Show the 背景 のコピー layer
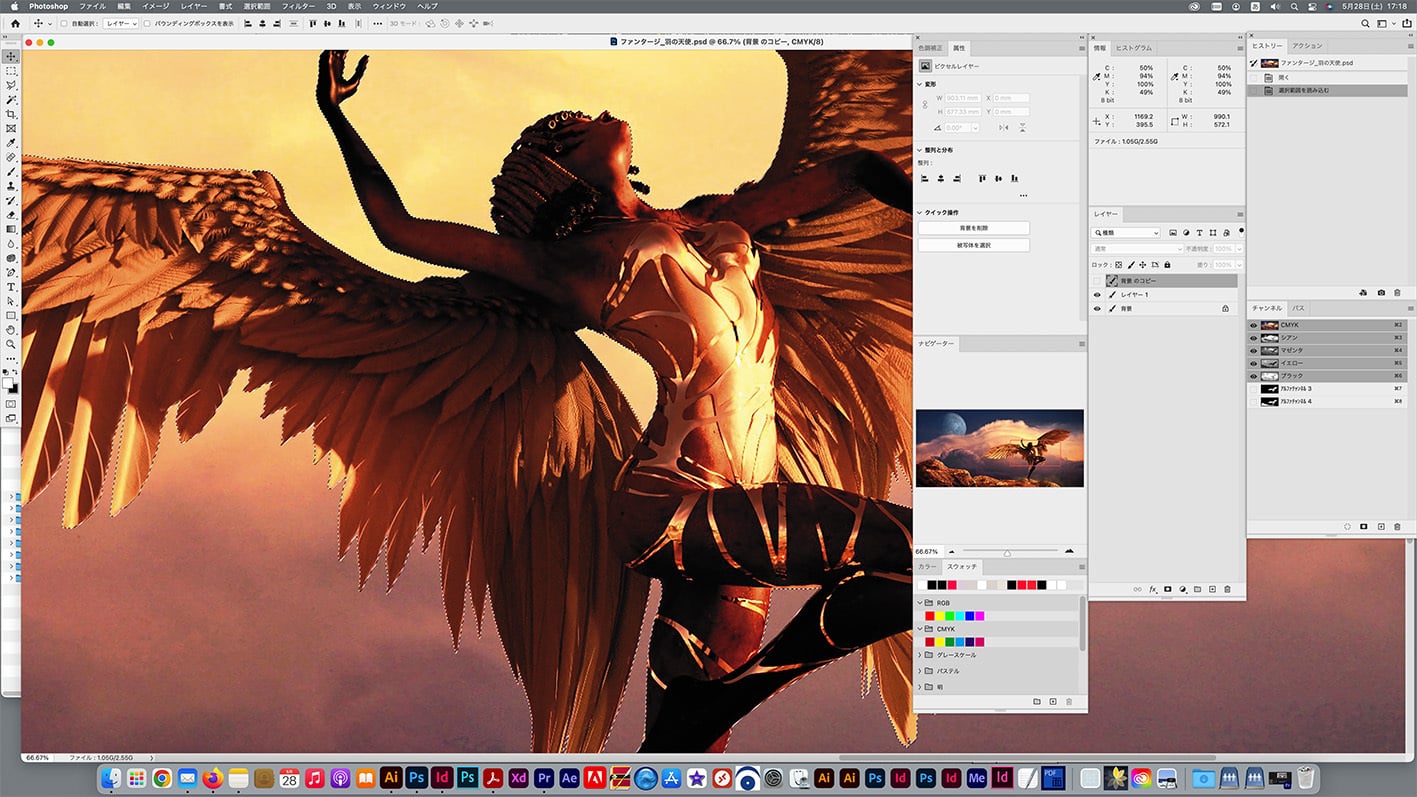This screenshot has width=1417, height=797. tap(1097, 281)
